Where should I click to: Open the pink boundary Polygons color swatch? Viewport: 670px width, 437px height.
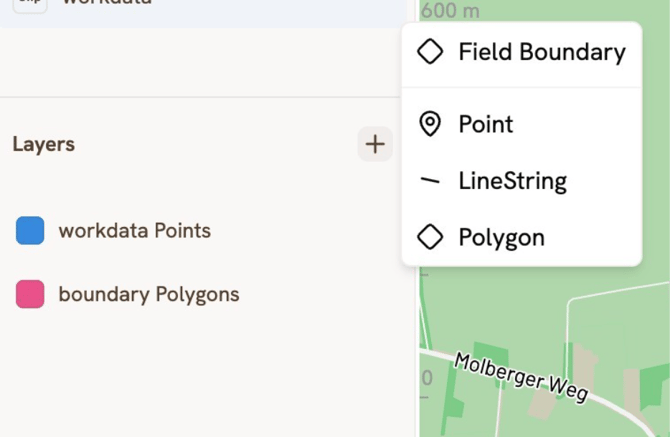click(30, 295)
